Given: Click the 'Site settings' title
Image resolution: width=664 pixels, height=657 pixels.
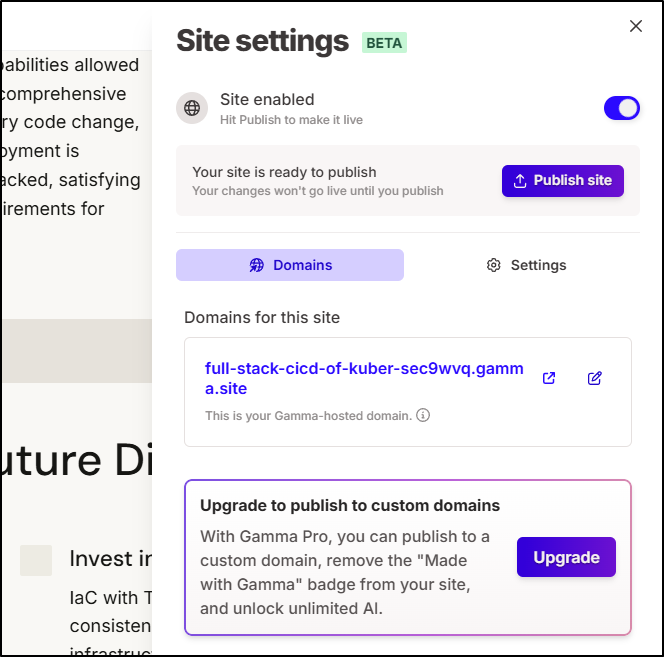Looking at the screenshot, I should (263, 41).
